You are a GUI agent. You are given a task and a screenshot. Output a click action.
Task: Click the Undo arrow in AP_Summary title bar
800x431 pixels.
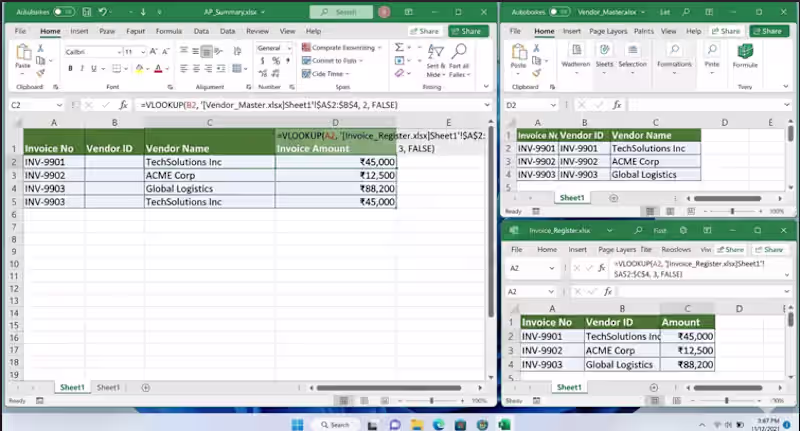click(103, 12)
